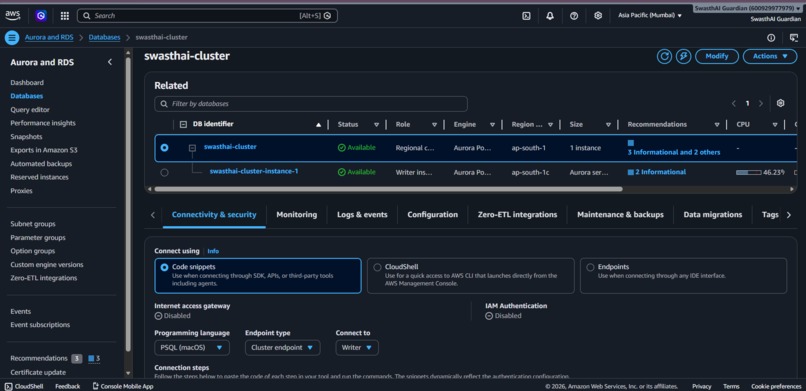Switch to Configuration tab
The height and width of the screenshot is (391, 806).
(x=432, y=215)
